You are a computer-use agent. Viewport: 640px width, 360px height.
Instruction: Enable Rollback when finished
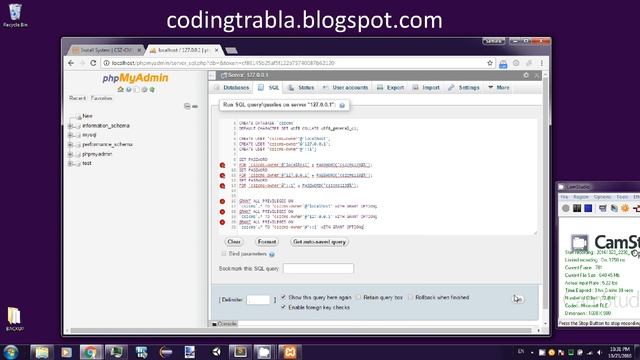(x=410, y=297)
